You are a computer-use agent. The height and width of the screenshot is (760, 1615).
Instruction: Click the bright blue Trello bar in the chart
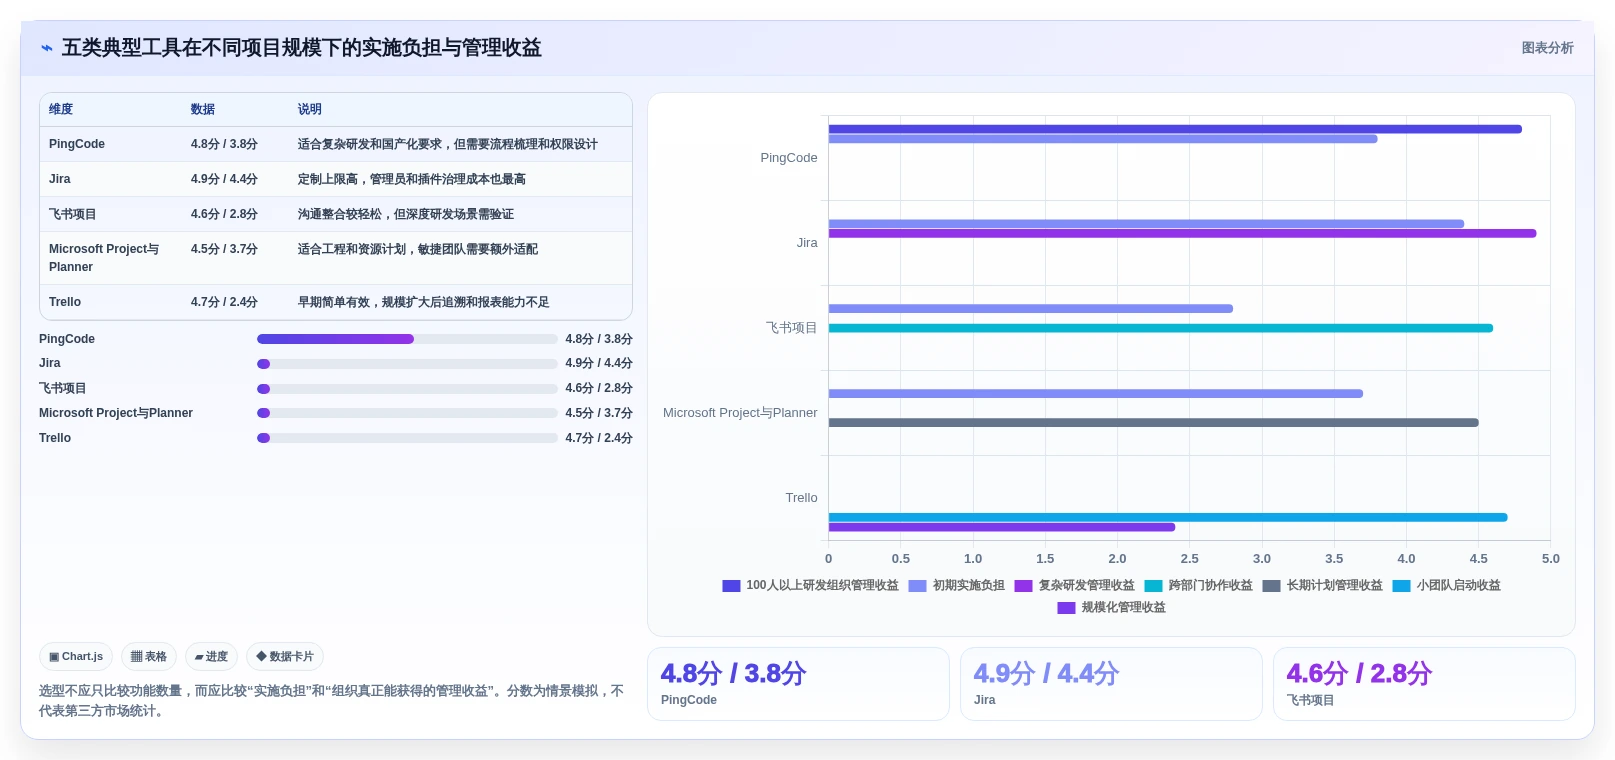tap(1168, 517)
